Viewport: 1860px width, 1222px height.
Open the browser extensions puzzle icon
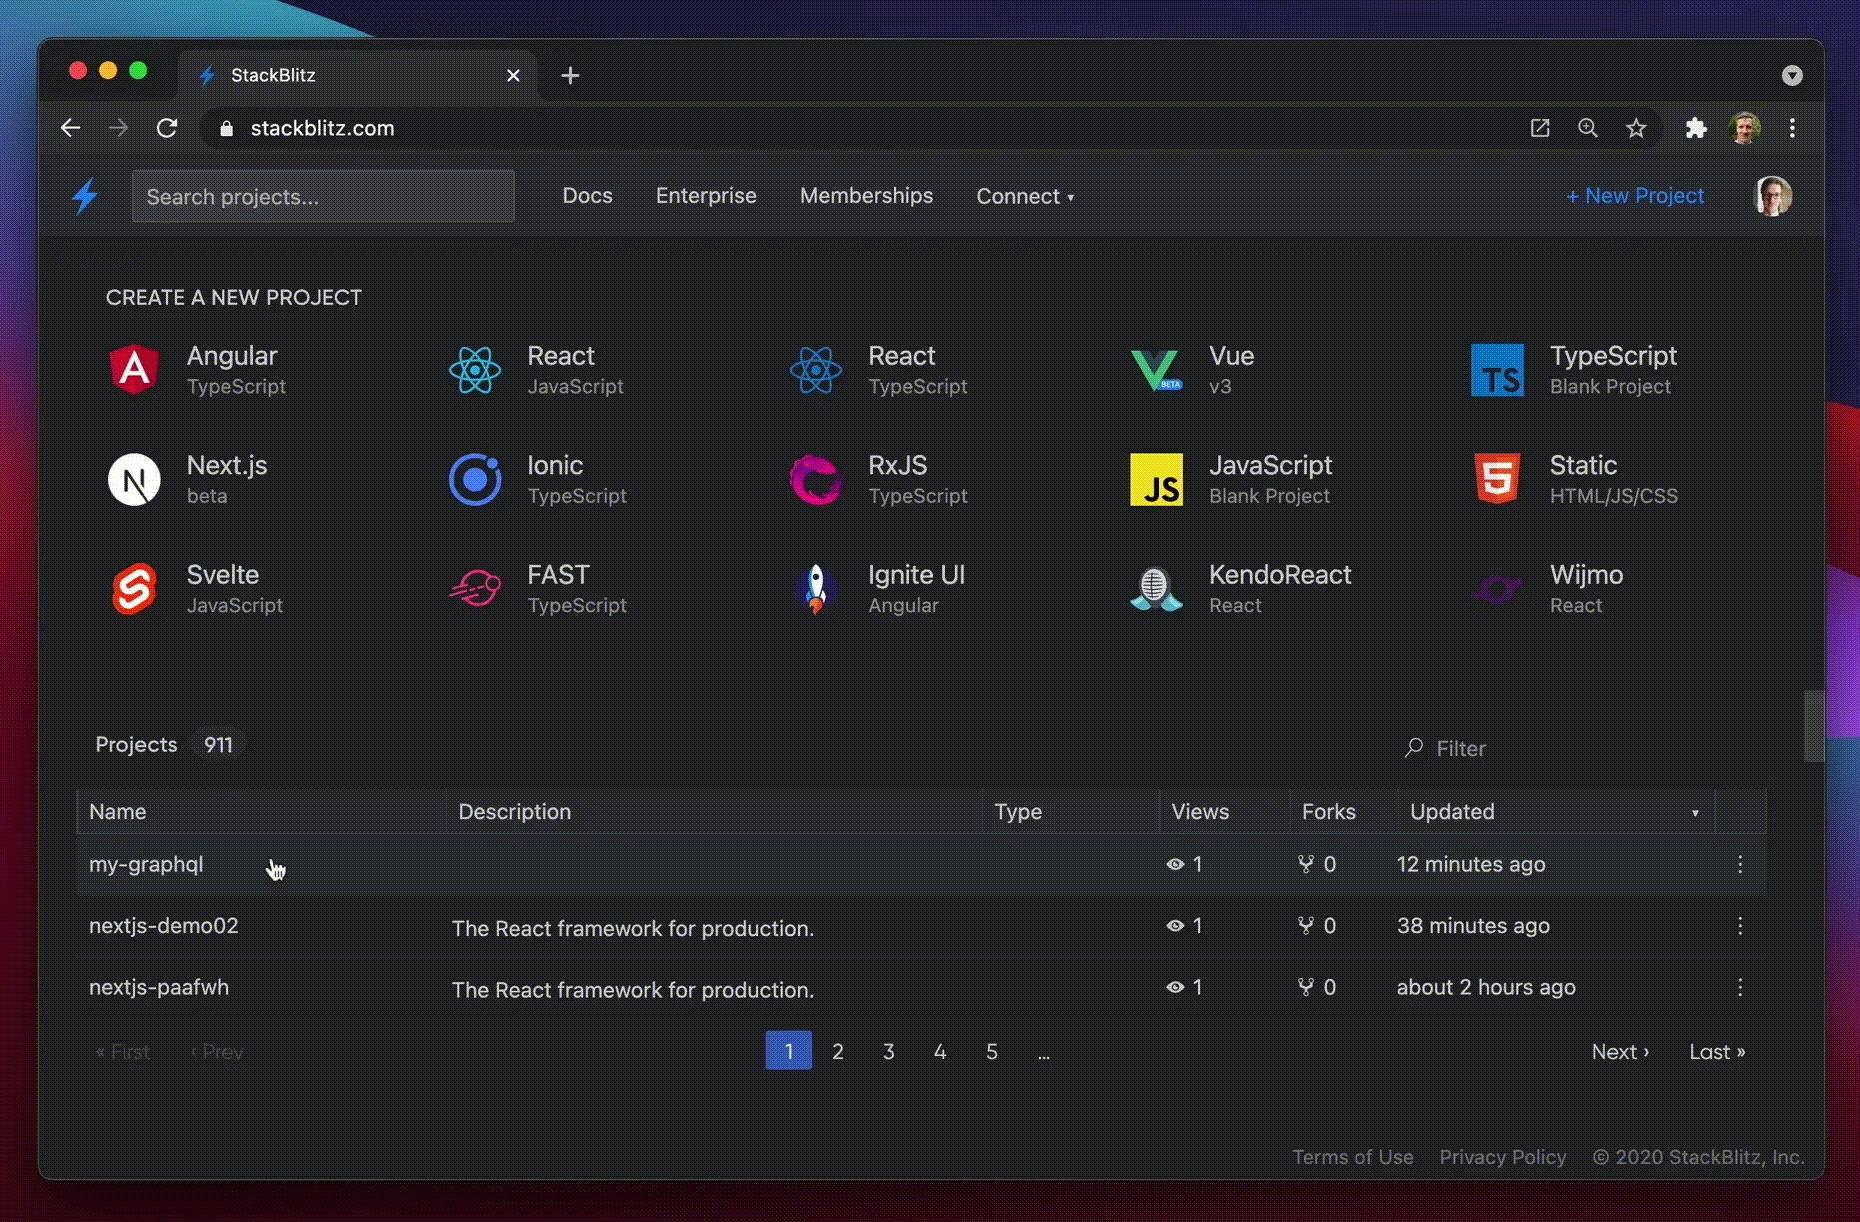(1696, 128)
